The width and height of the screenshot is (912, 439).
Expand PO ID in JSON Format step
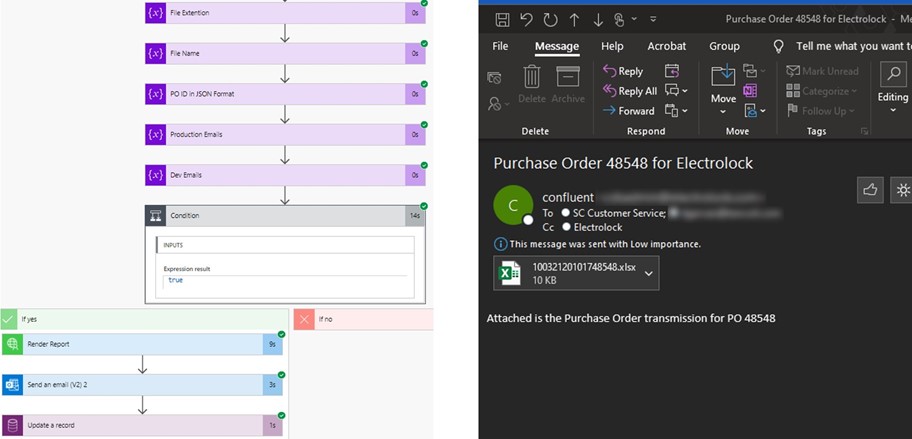pos(285,94)
